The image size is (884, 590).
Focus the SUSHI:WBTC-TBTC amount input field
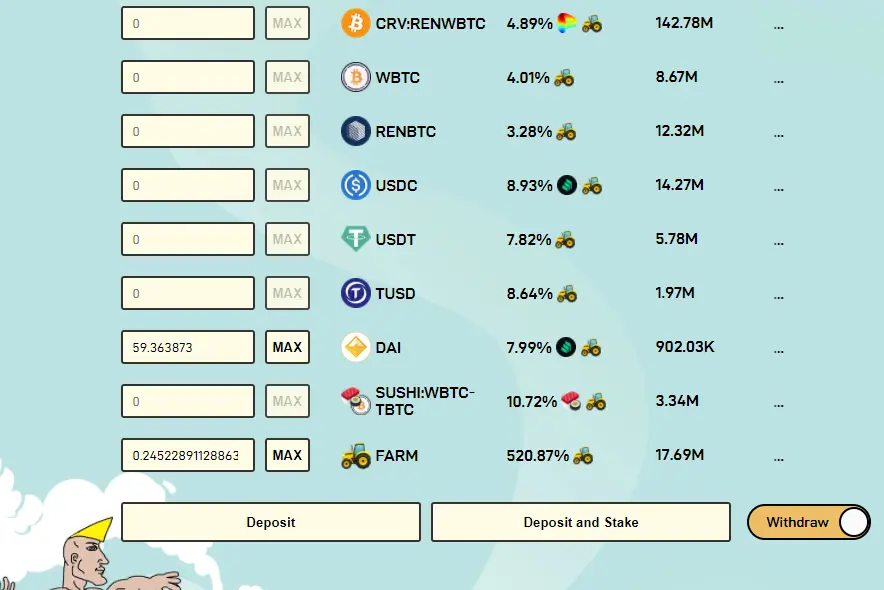point(188,401)
